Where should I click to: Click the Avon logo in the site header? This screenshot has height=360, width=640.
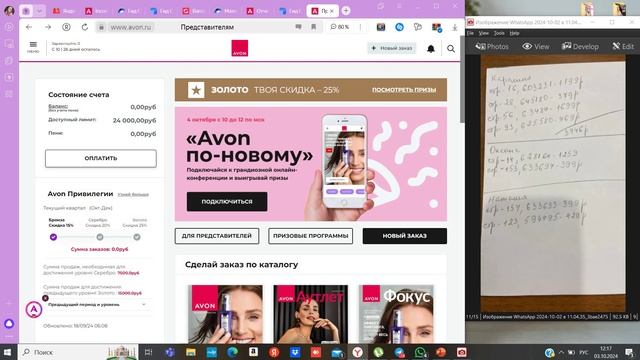tap(240, 48)
